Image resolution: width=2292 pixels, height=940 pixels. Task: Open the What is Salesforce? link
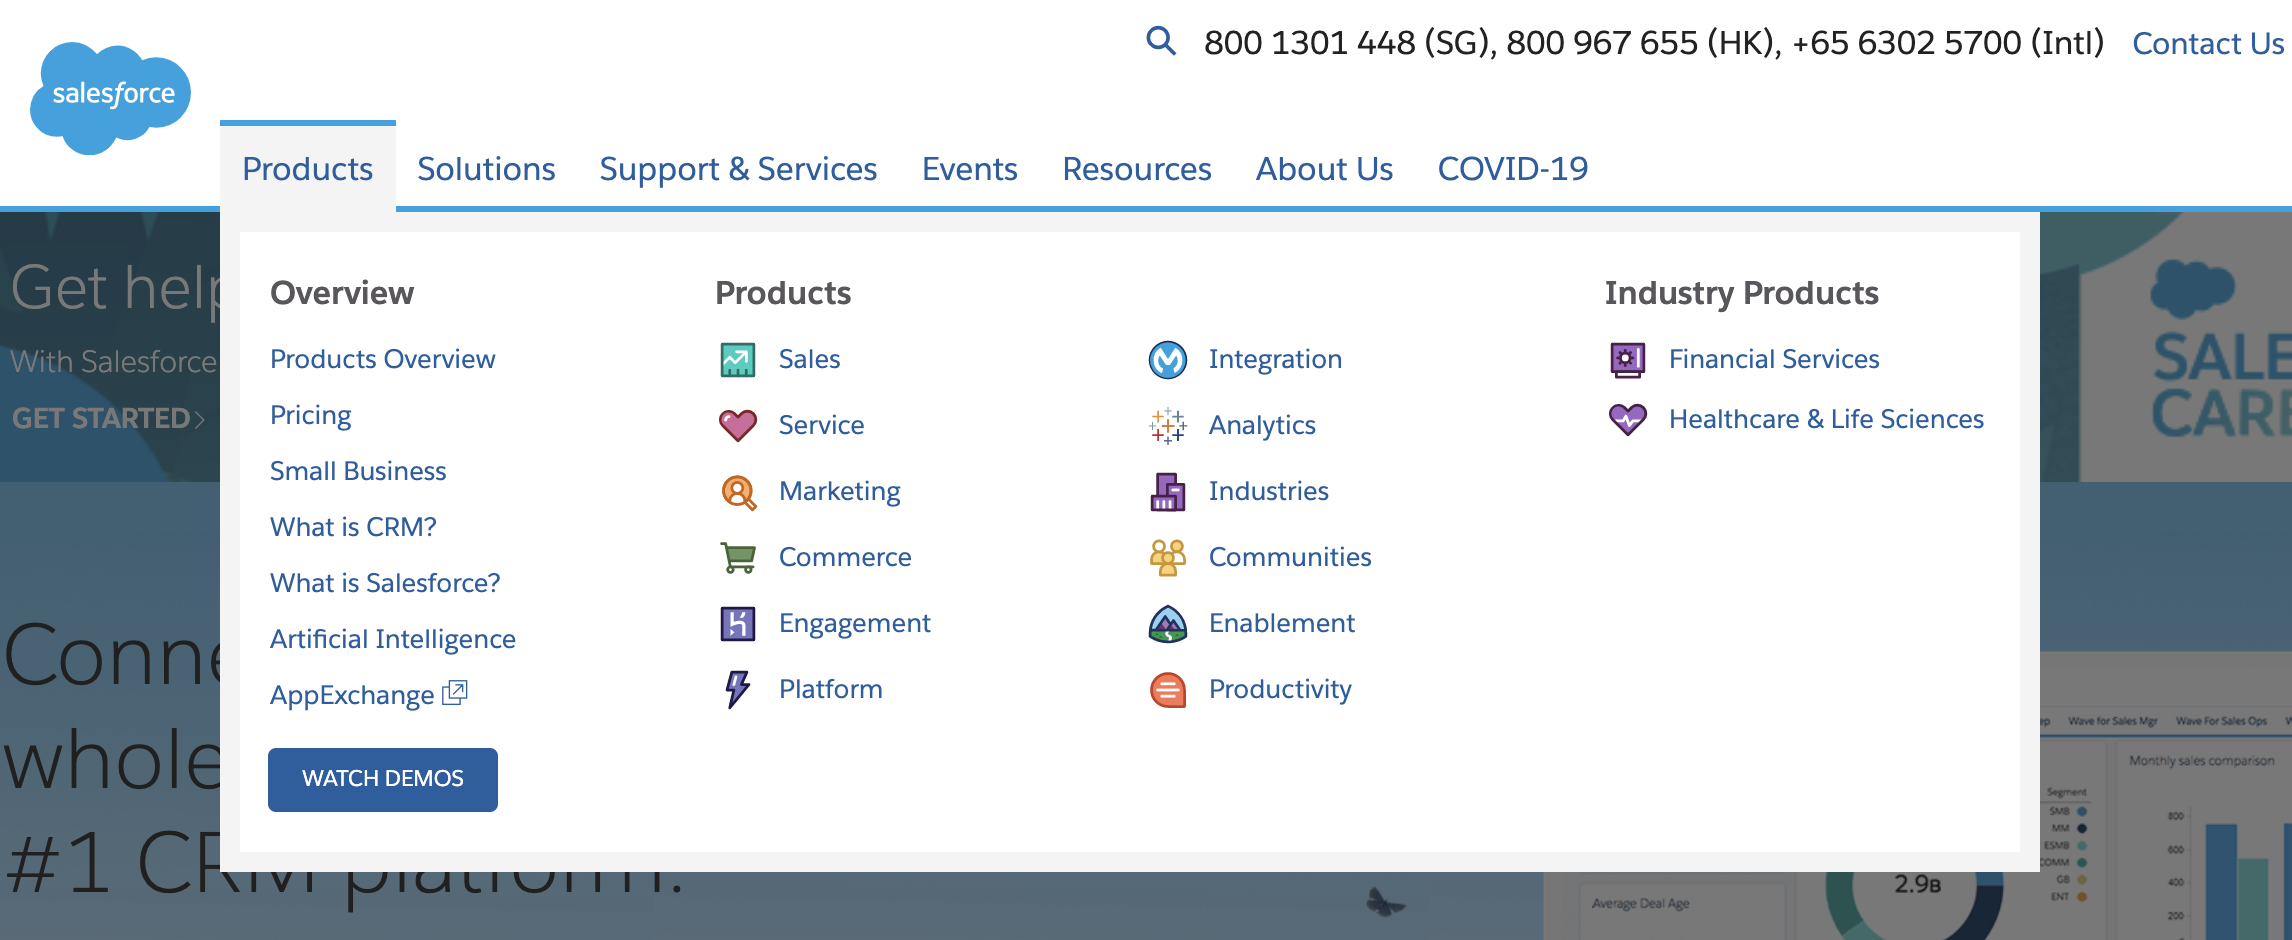tap(385, 583)
